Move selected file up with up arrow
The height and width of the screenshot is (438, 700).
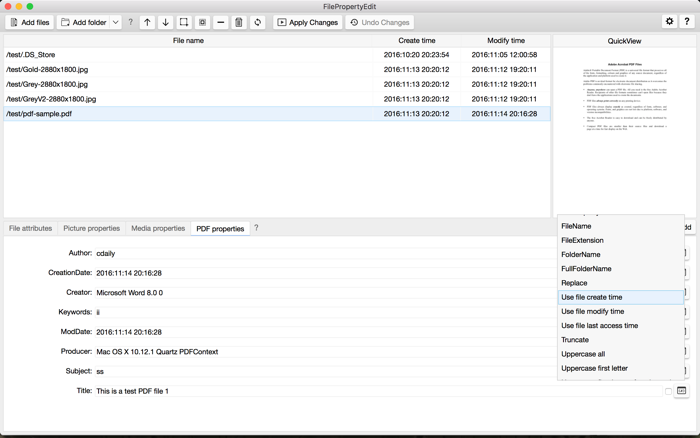pos(147,22)
